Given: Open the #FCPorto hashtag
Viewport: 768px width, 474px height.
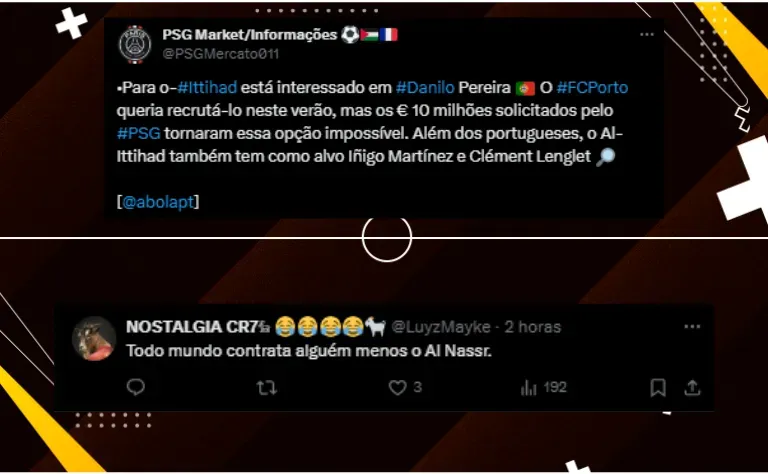Looking at the screenshot, I should (592, 87).
